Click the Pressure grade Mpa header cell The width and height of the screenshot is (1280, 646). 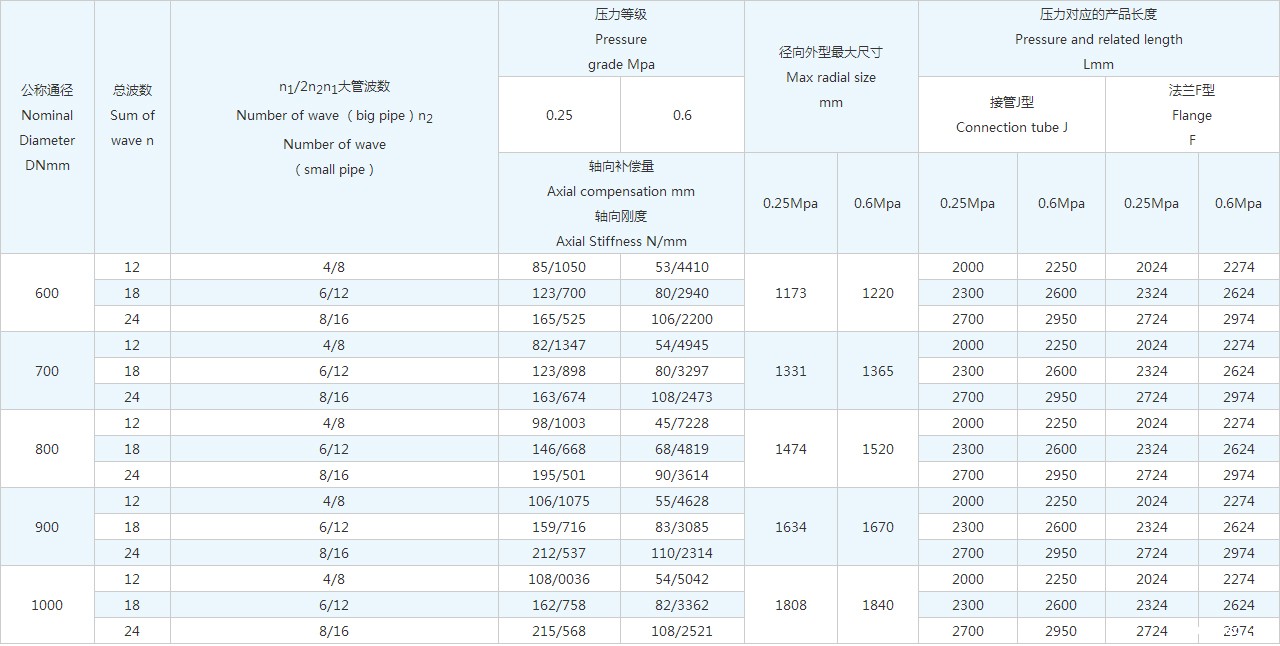click(x=620, y=40)
